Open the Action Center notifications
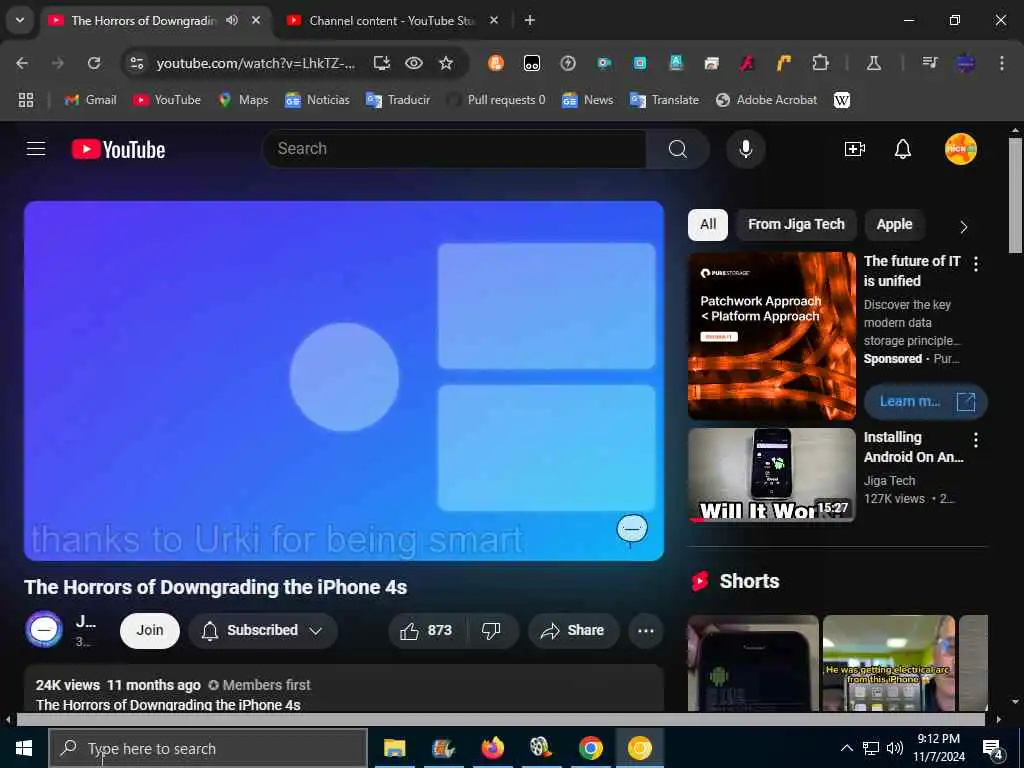Screen dimensions: 1024x768 [x=993, y=748]
